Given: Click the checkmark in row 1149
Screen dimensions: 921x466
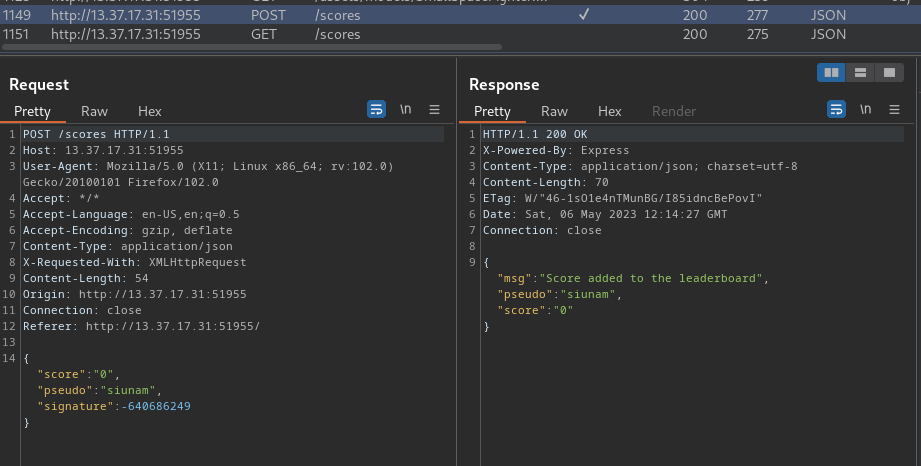Looking at the screenshot, I should (x=583, y=15).
